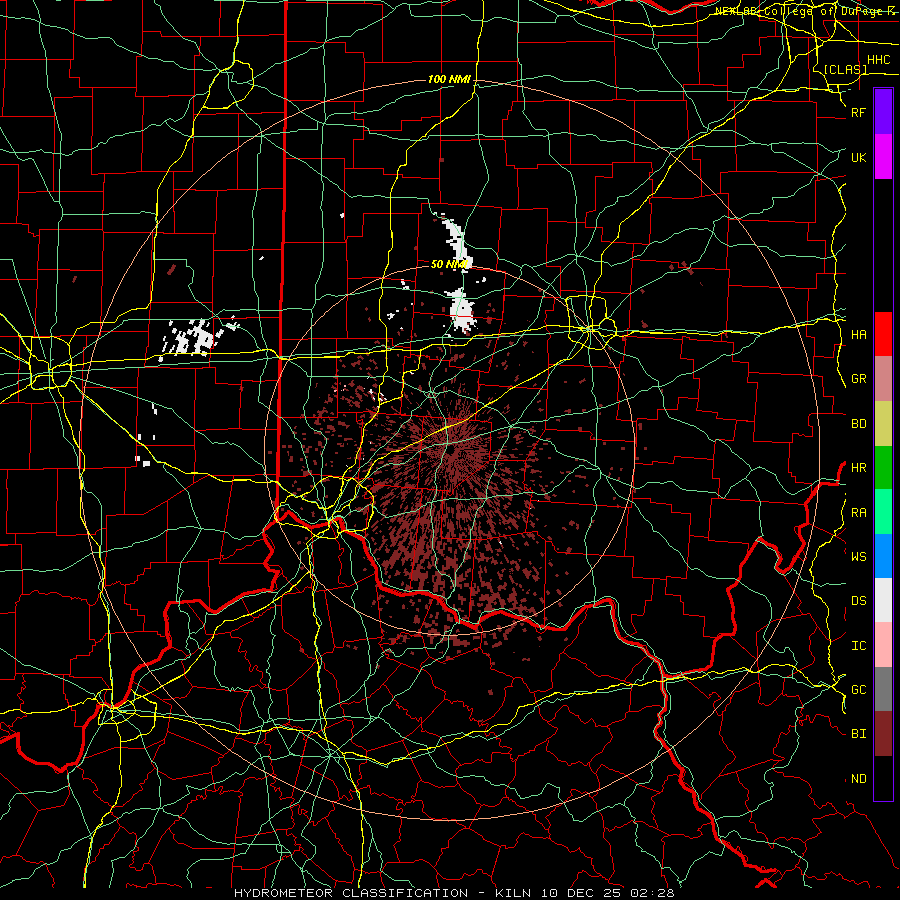The height and width of the screenshot is (900, 900).
Task: Select the 'HA' legend label
Action: pyautogui.click(x=859, y=334)
